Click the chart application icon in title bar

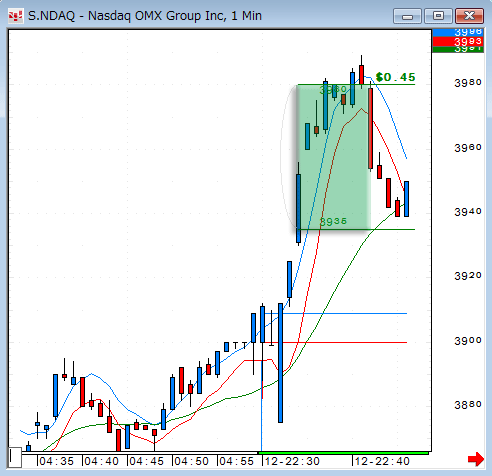tap(15, 16)
